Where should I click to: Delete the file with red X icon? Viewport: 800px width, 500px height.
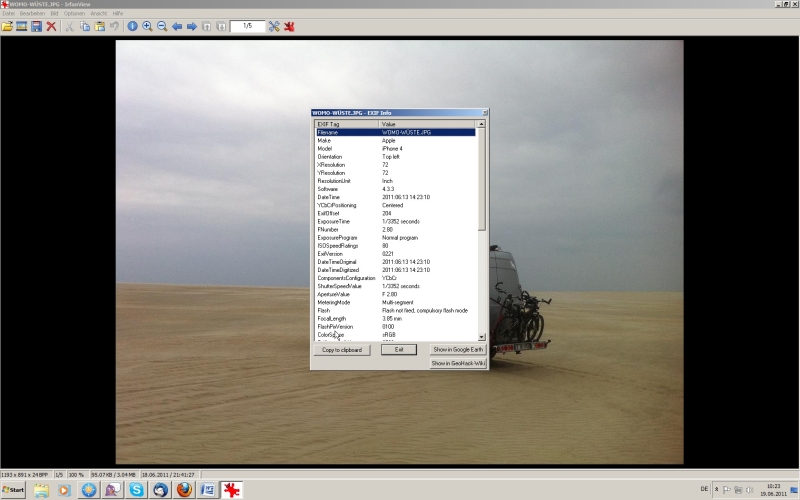(x=51, y=26)
